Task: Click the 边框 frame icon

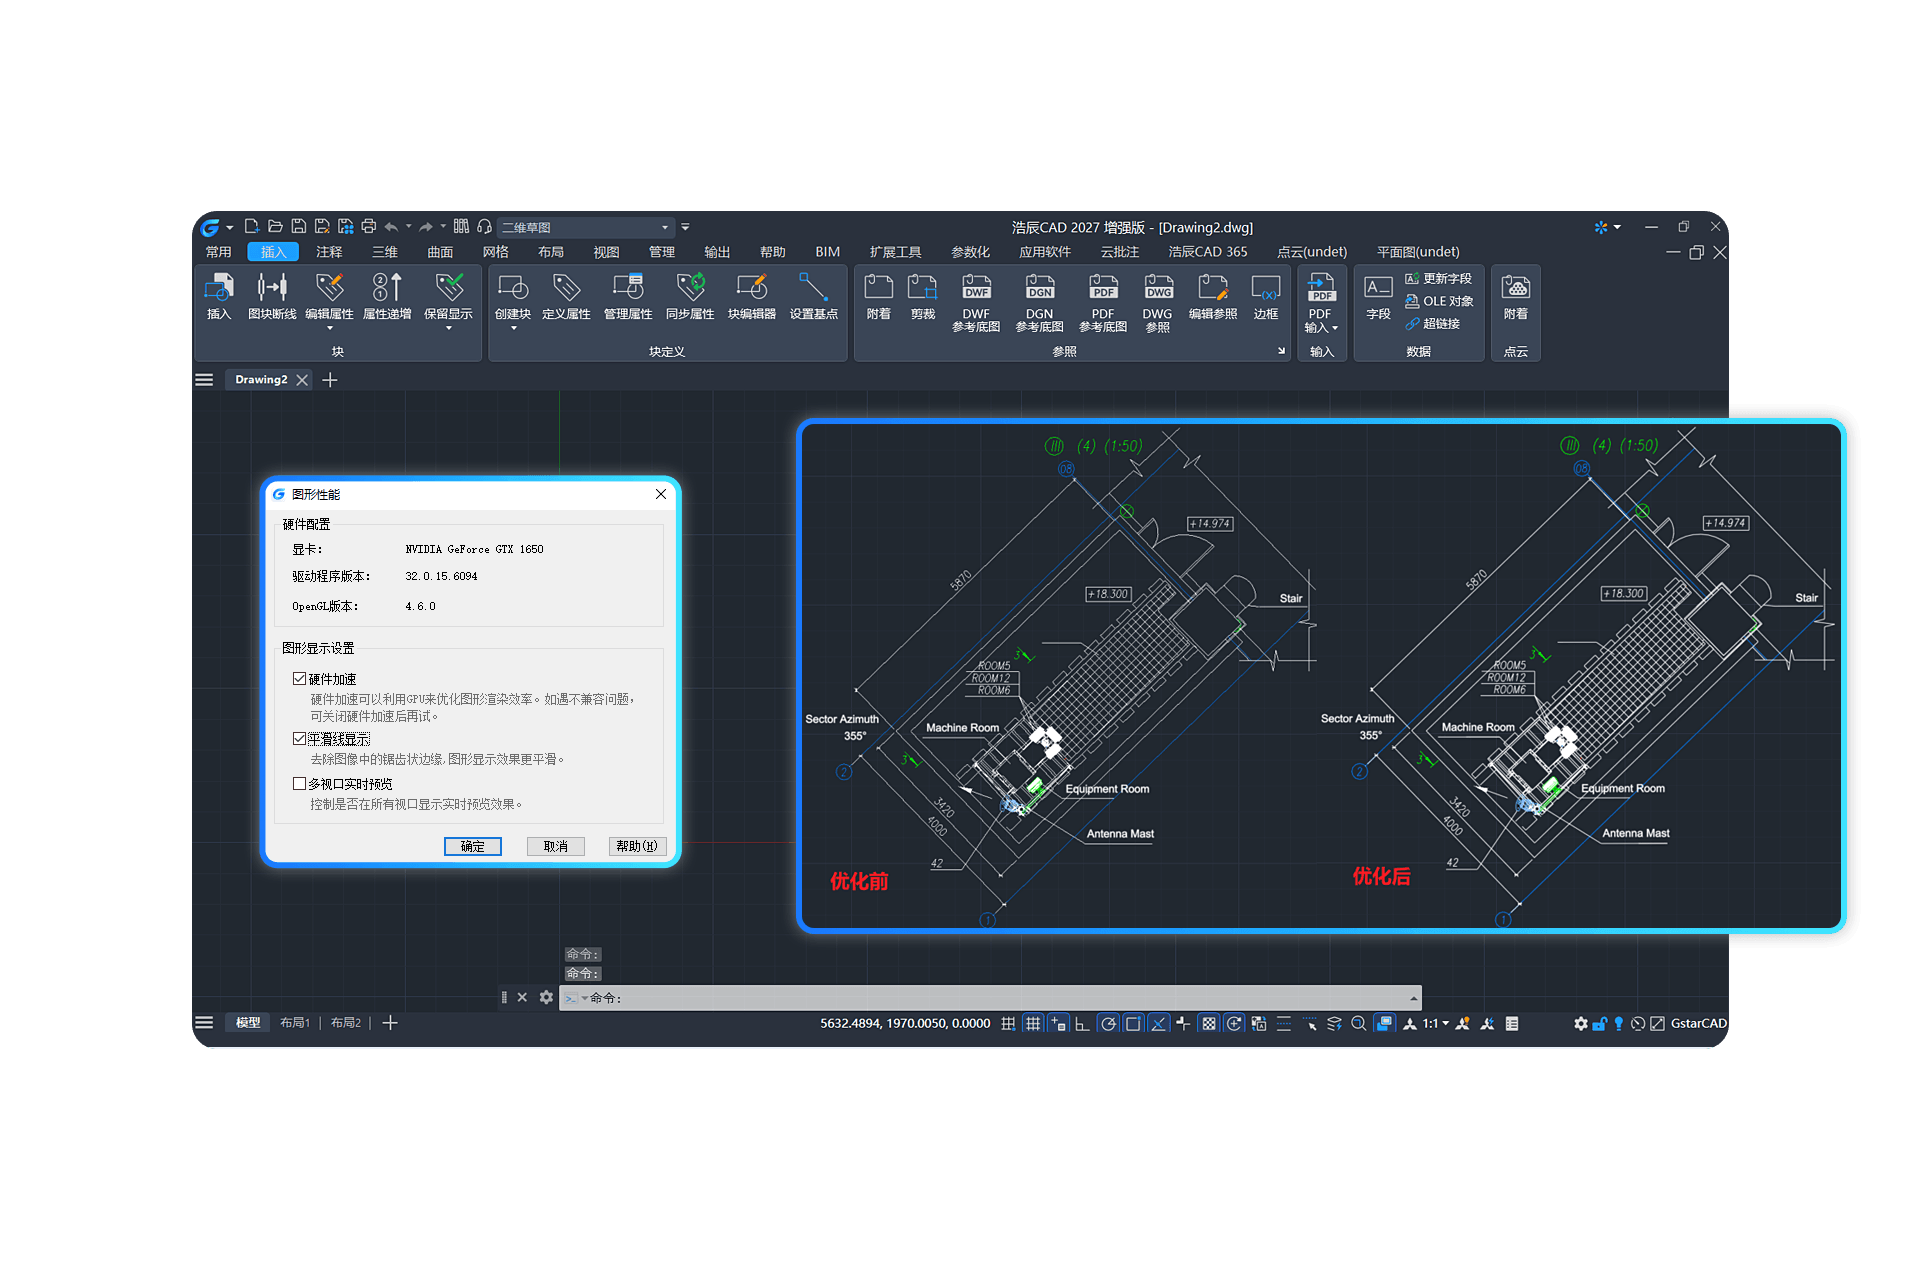Action: click(1266, 297)
